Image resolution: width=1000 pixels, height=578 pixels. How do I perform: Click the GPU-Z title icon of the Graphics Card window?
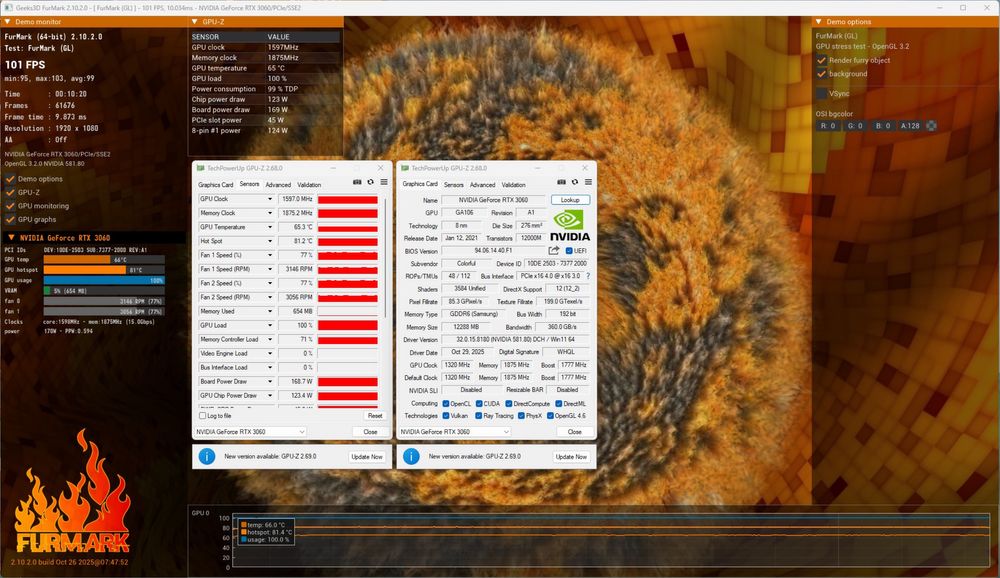tap(404, 168)
